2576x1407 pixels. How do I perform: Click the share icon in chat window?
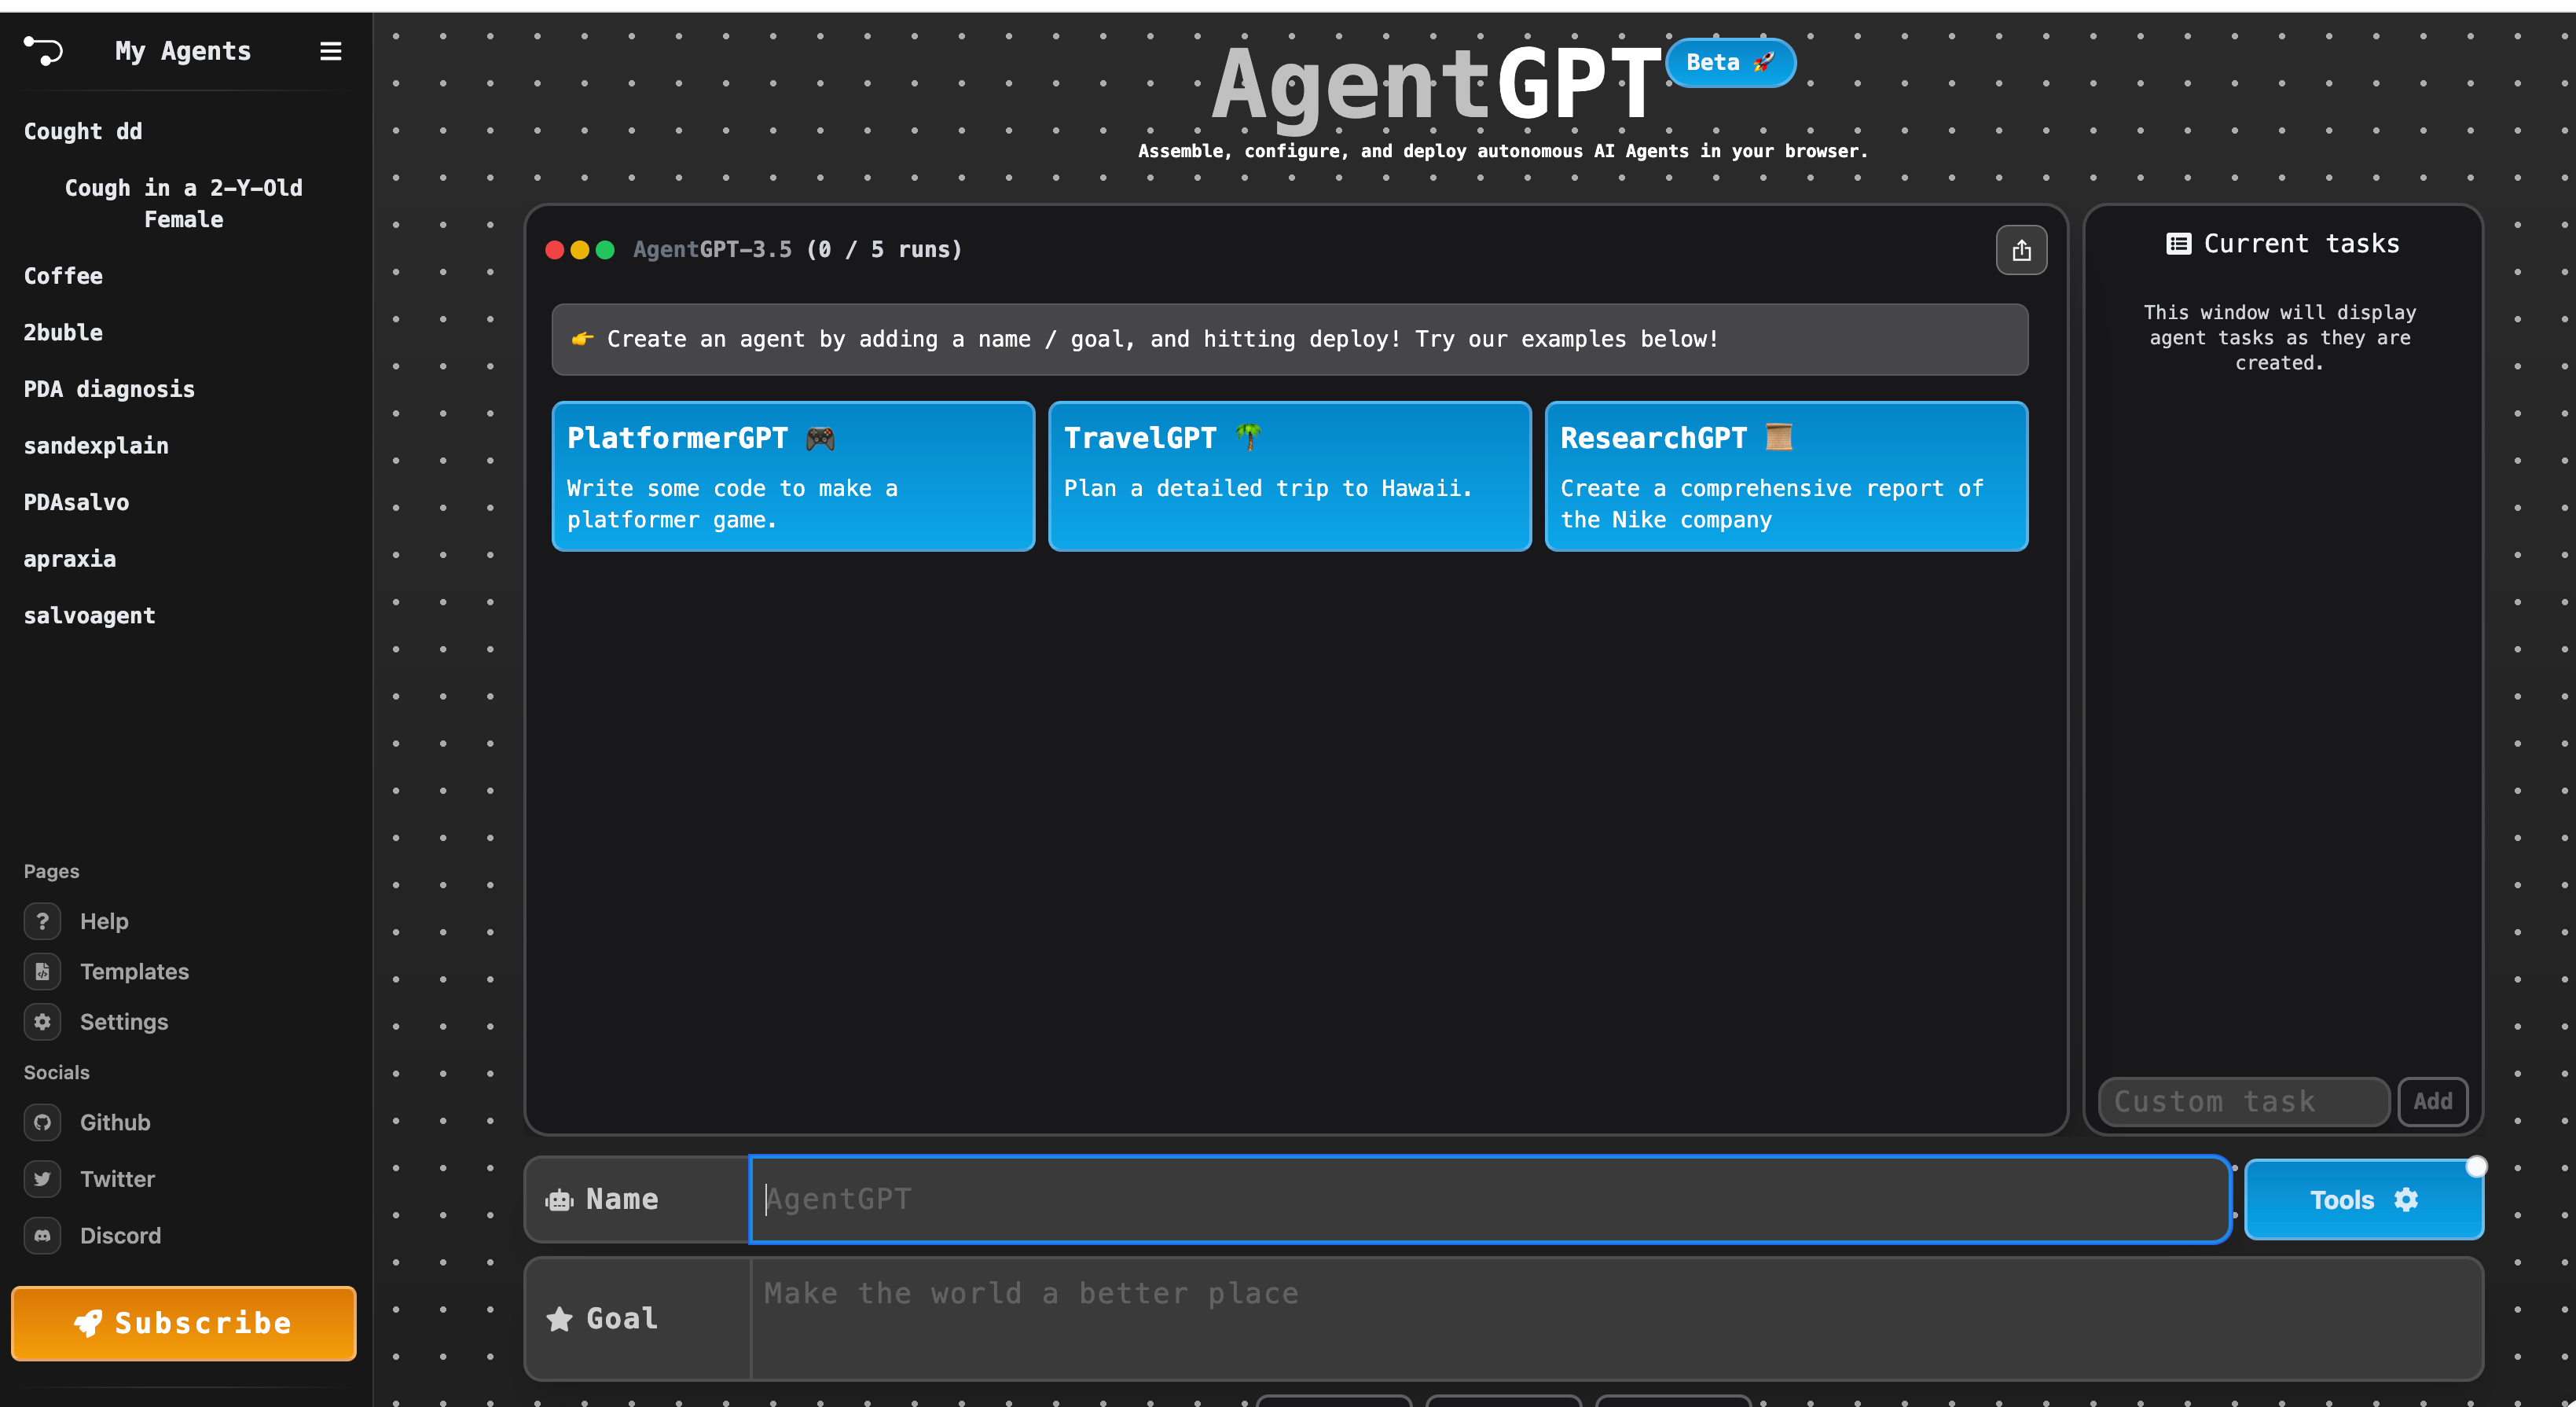pos(2021,250)
